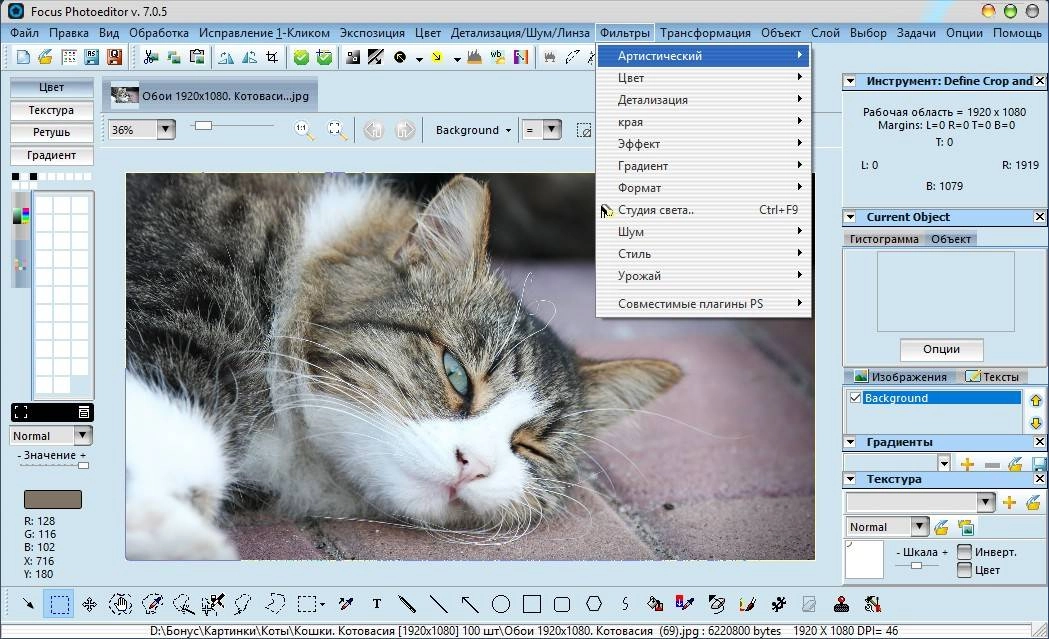
Task: Click the zoom 1:1 magnifier icon
Action: point(304,130)
